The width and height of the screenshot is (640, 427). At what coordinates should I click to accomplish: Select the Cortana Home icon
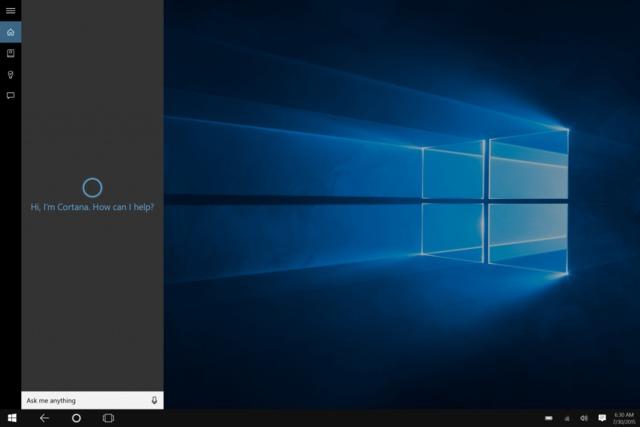[11, 32]
